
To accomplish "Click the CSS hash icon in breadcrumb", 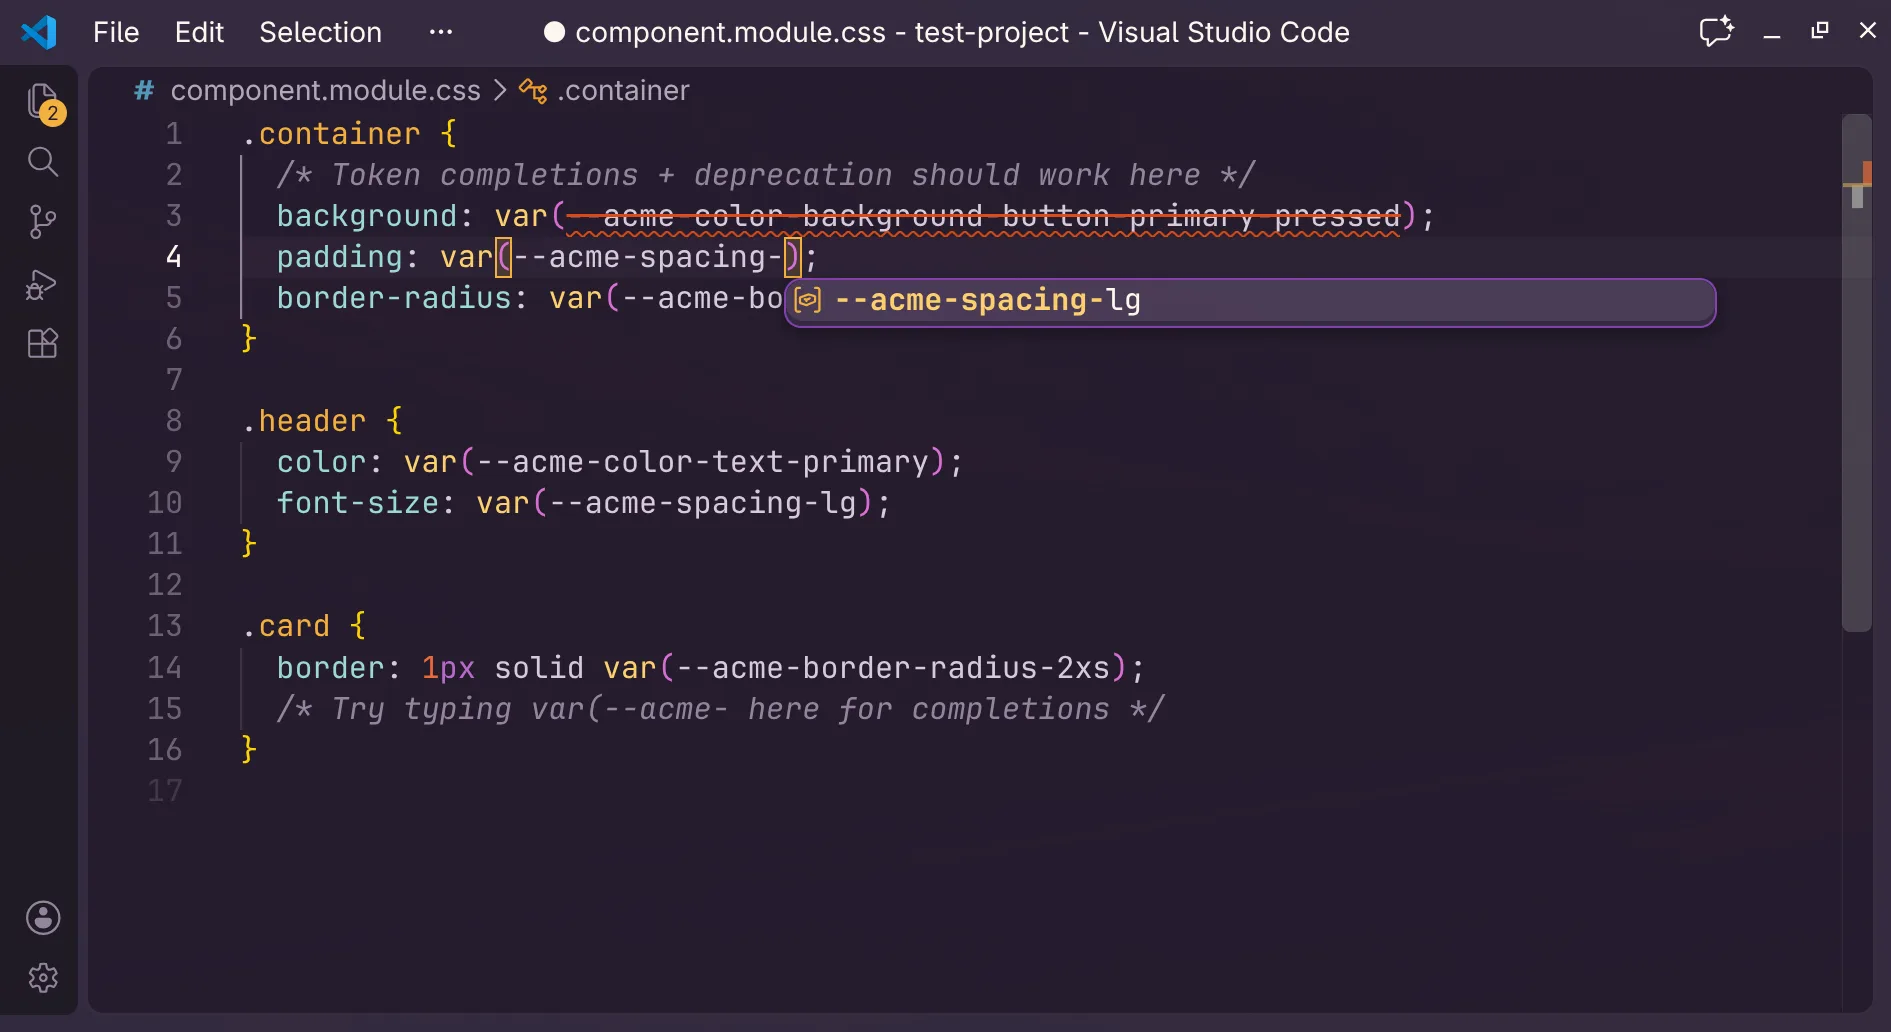I will pyautogui.click(x=144, y=91).
